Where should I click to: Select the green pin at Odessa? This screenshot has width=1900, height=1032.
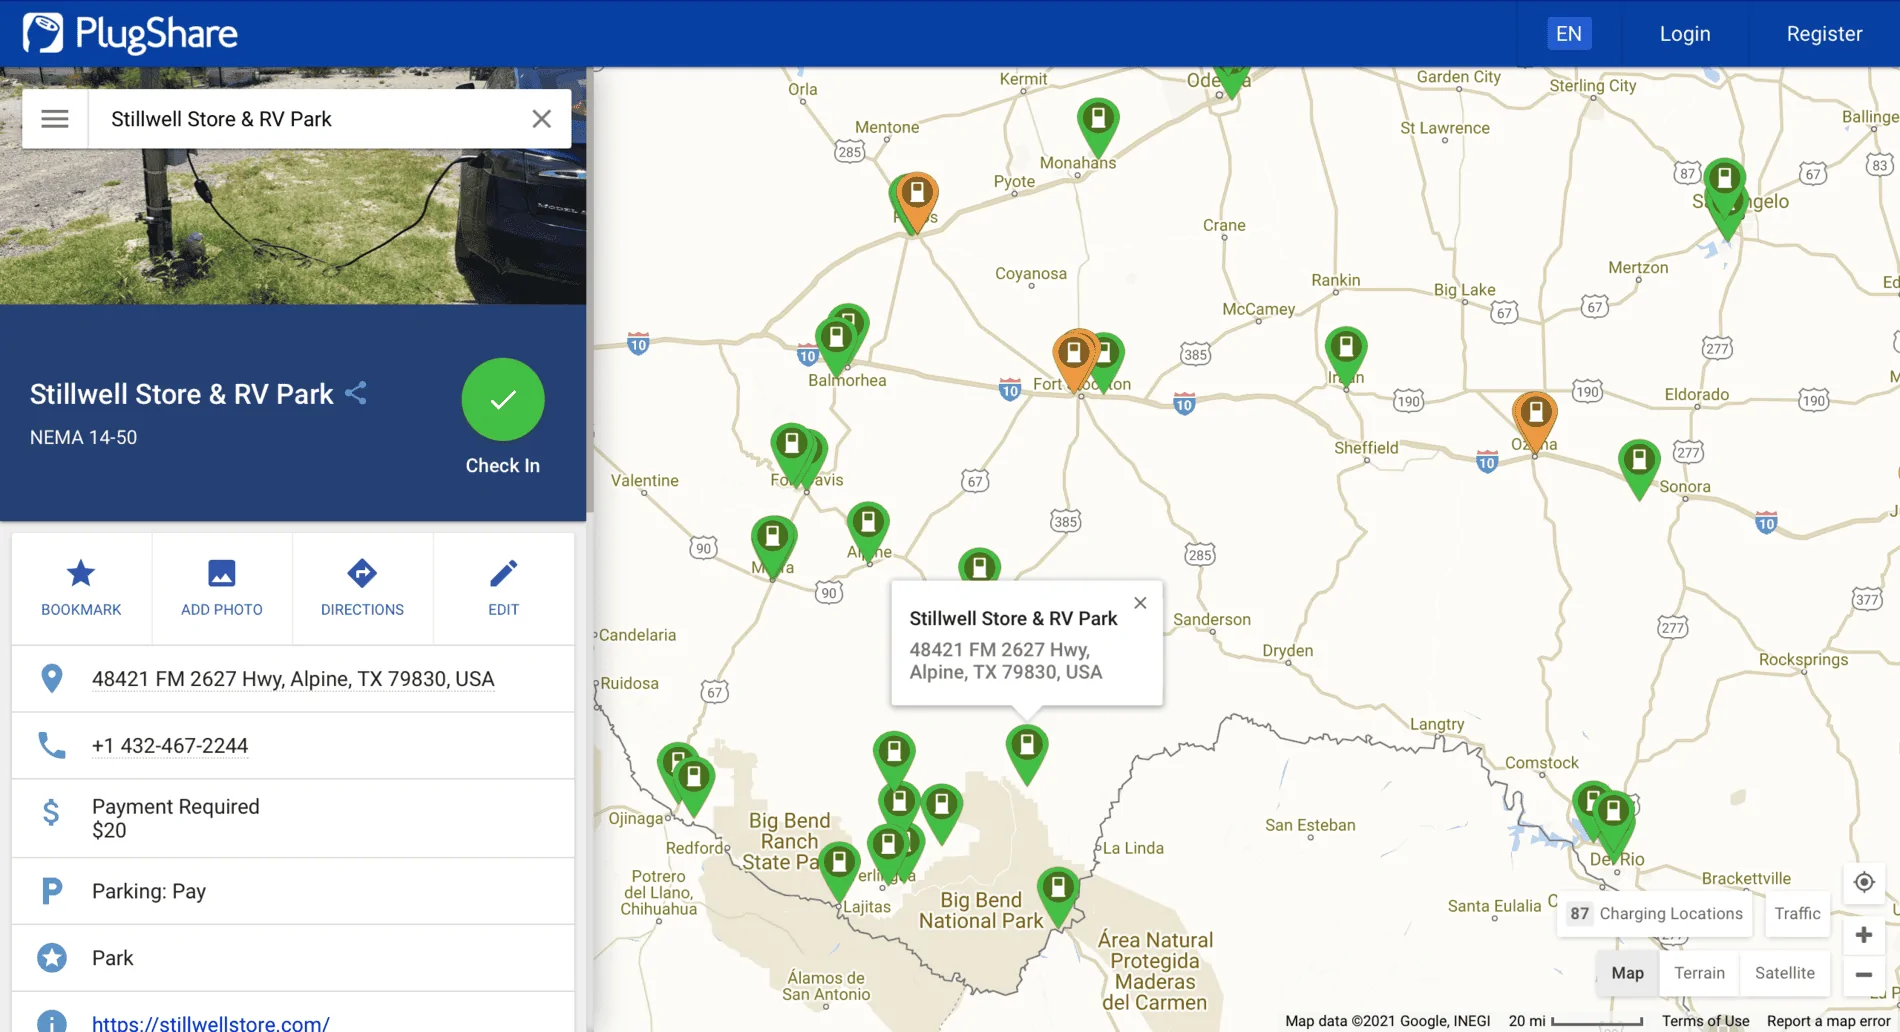pyautogui.click(x=1233, y=80)
